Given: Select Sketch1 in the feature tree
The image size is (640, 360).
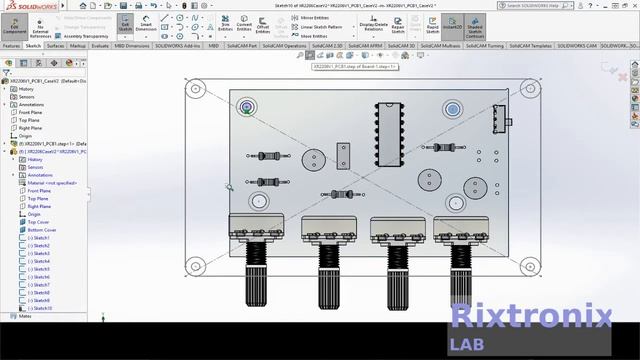Looking at the screenshot, I should pyautogui.click(x=35, y=238).
